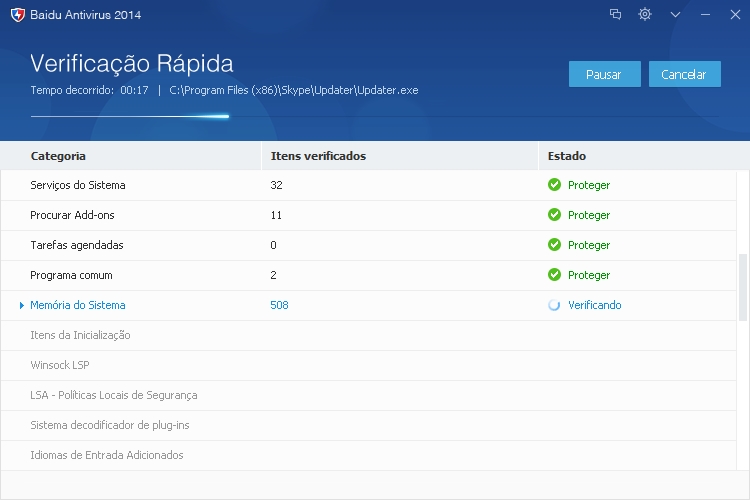The height and width of the screenshot is (500, 750).
Task: Minimize the Baidu Antivirus window
Action: (705, 15)
